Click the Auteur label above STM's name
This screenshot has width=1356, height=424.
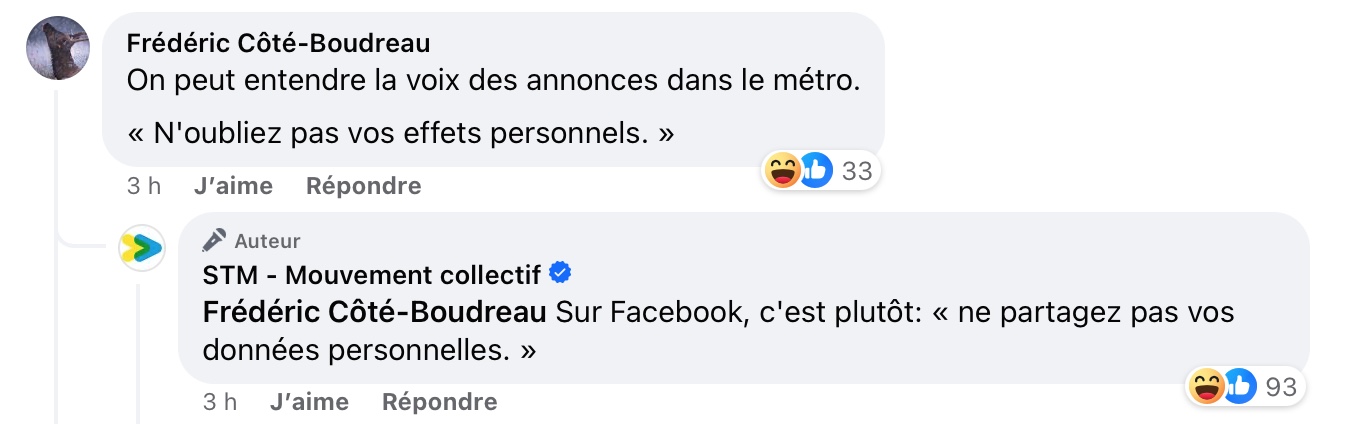267,241
